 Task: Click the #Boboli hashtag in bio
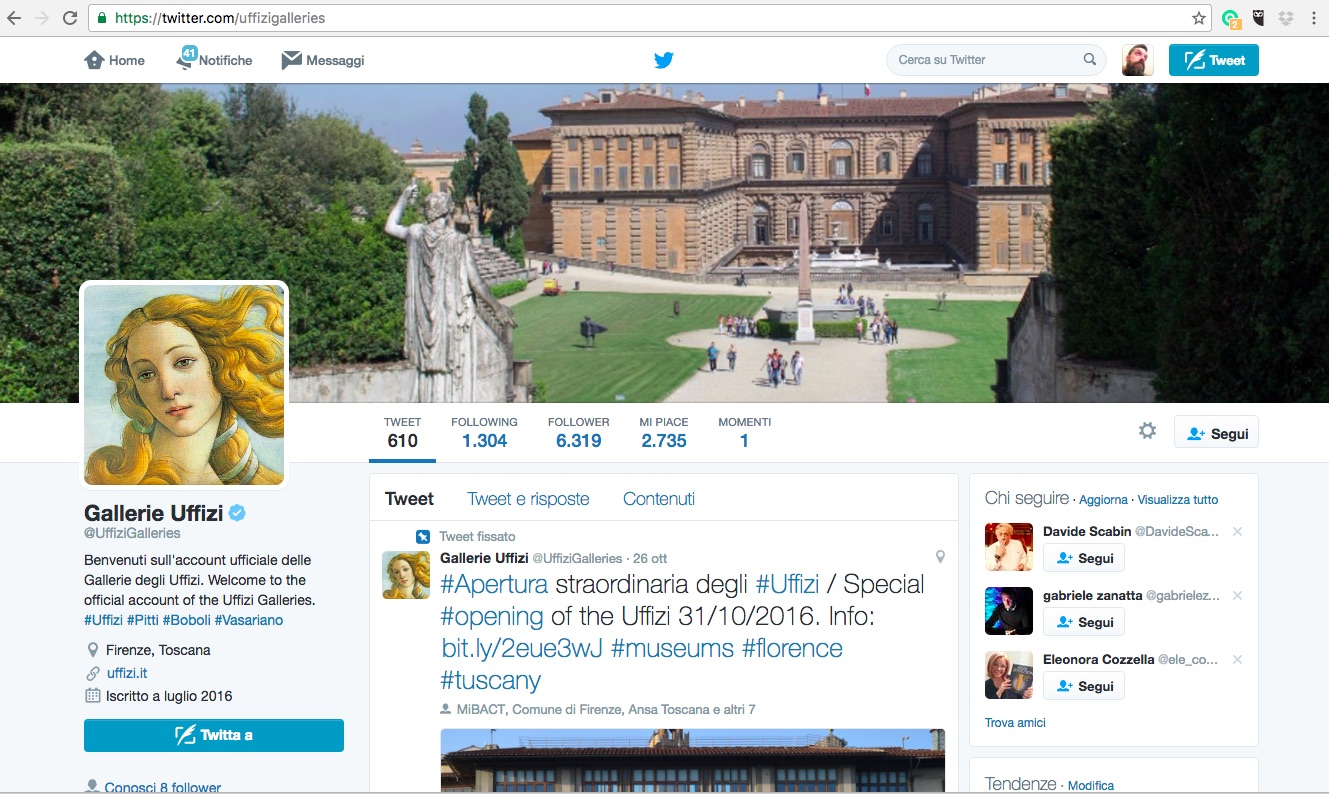coord(187,620)
